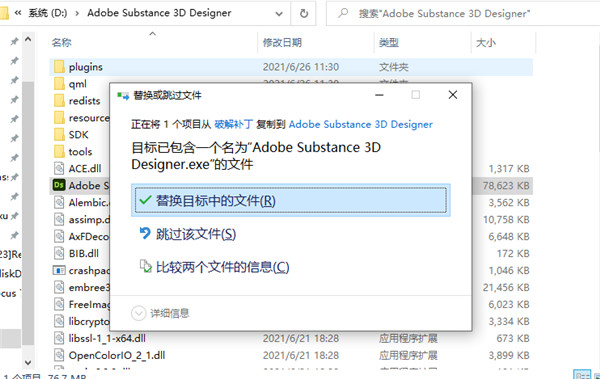Click the 3,562 KB size cell
Image resolution: width=600 pixels, height=379 pixels.
[509, 203]
